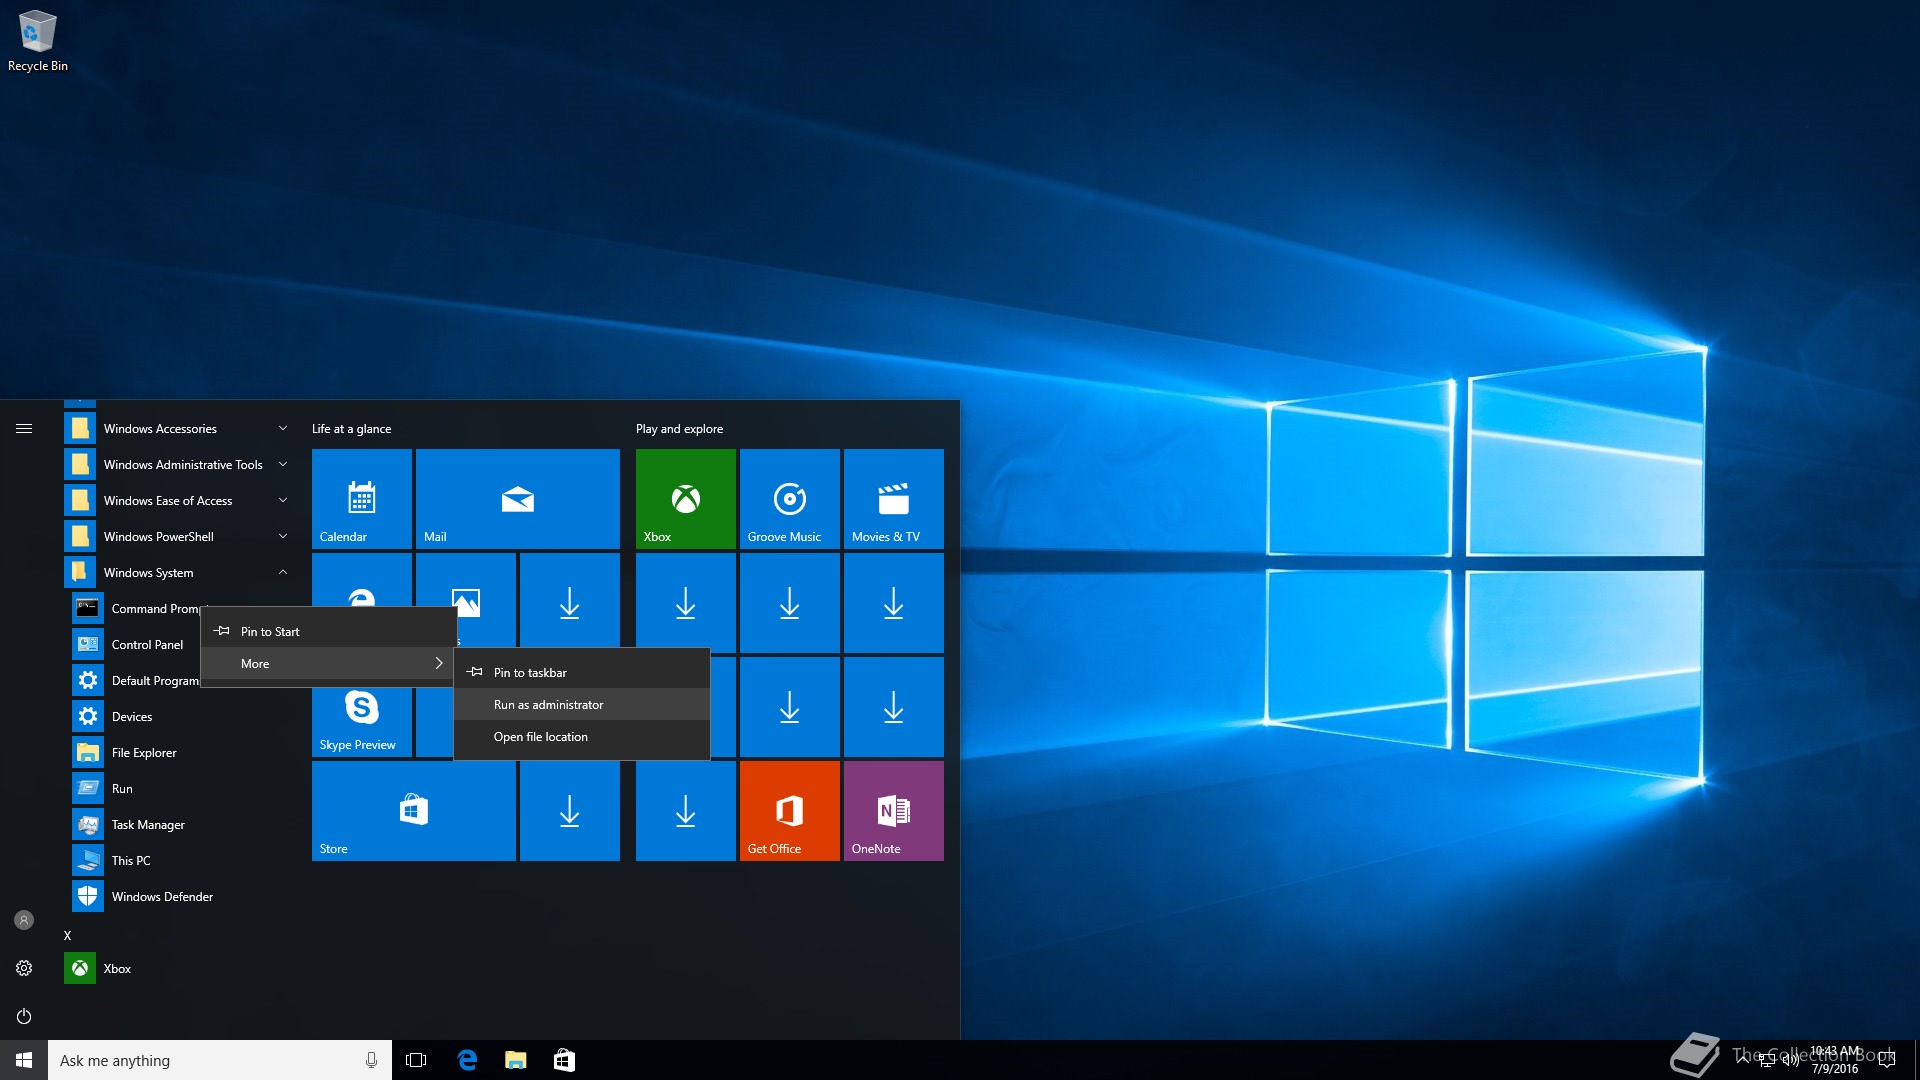Click the user account icon in Start
This screenshot has height=1080, width=1920.
(24, 920)
